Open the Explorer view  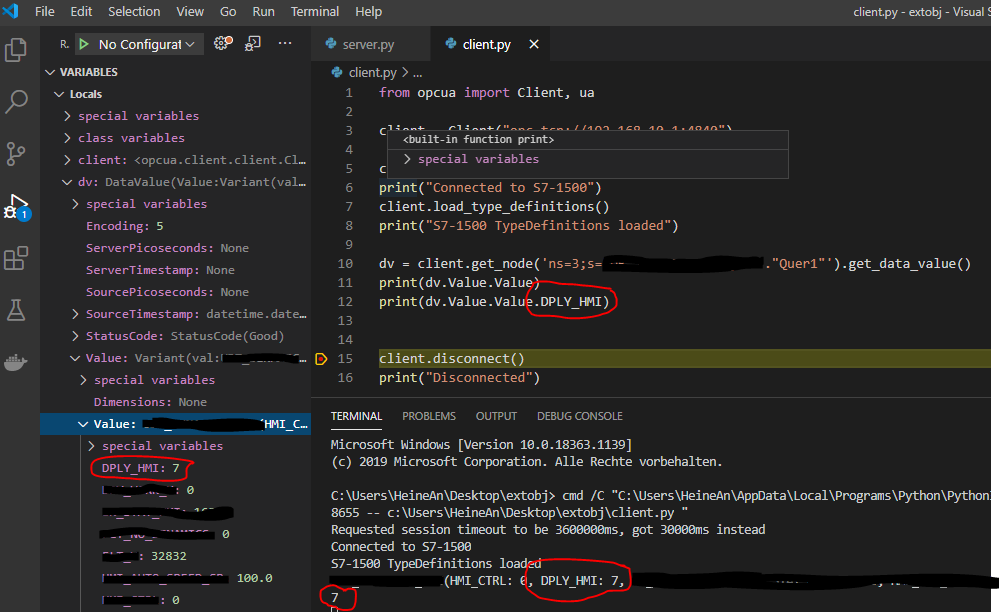(15, 50)
